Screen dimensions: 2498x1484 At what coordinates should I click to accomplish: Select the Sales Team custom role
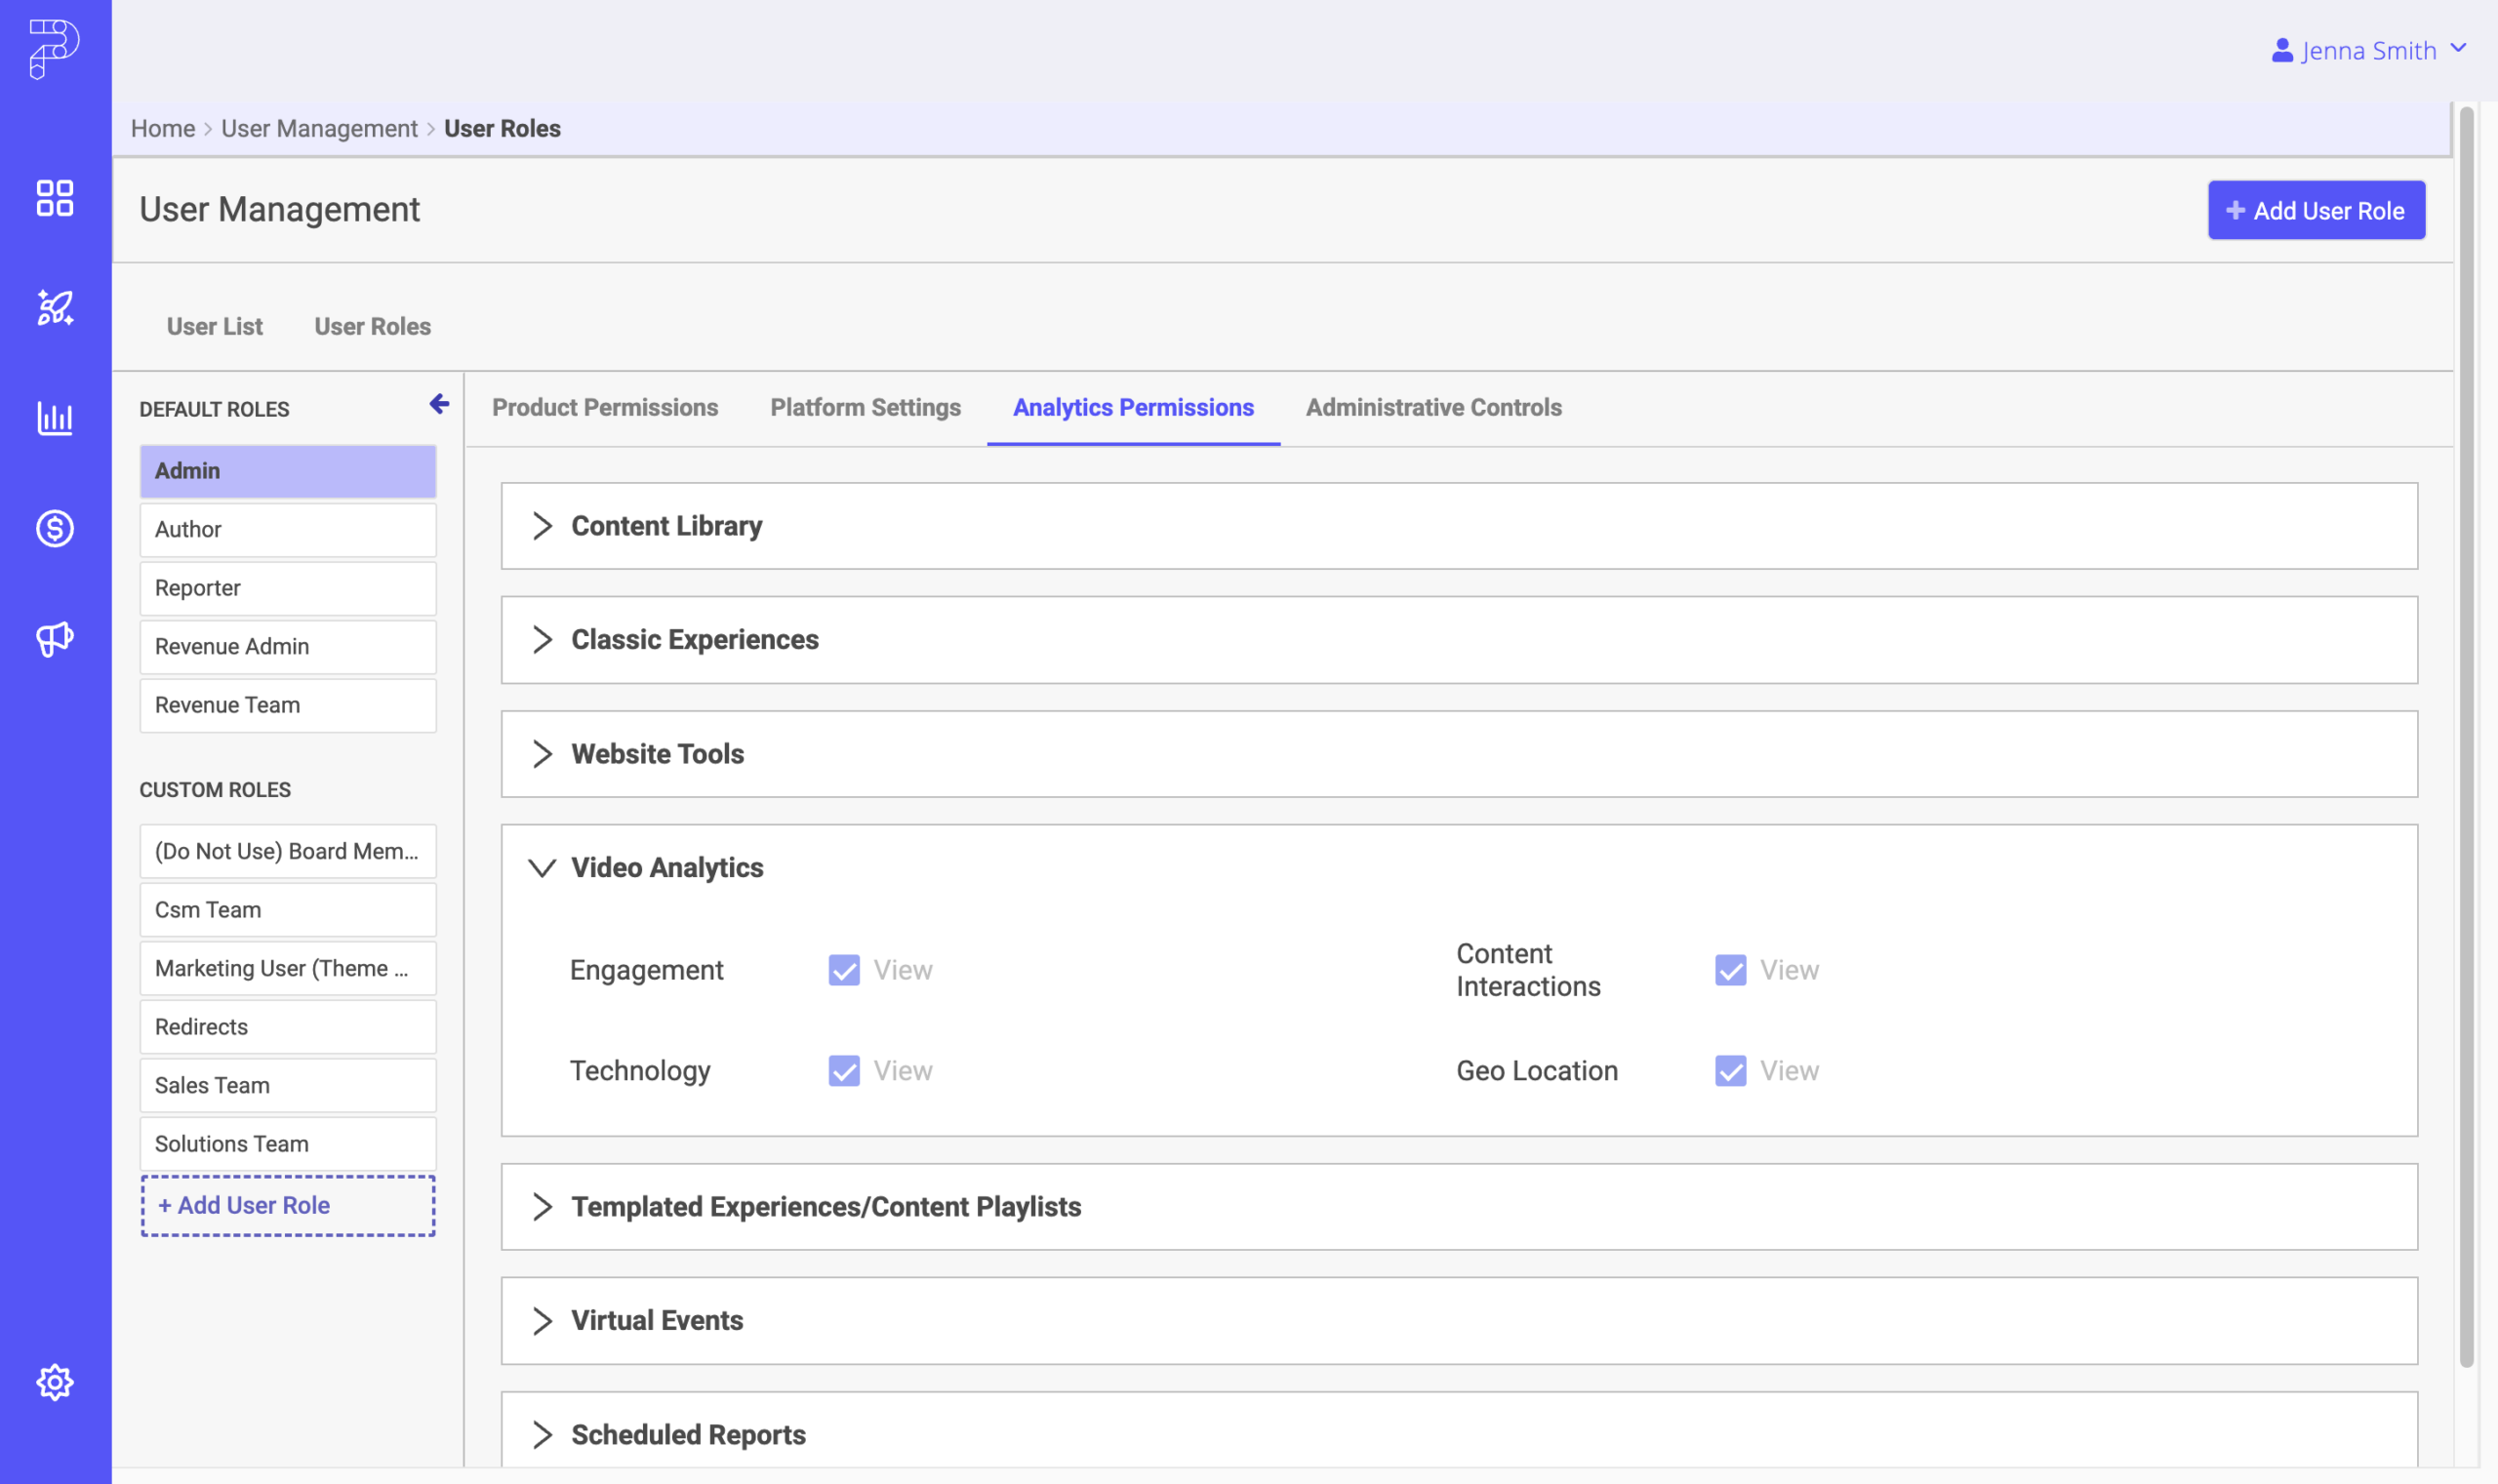pos(288,1085)
